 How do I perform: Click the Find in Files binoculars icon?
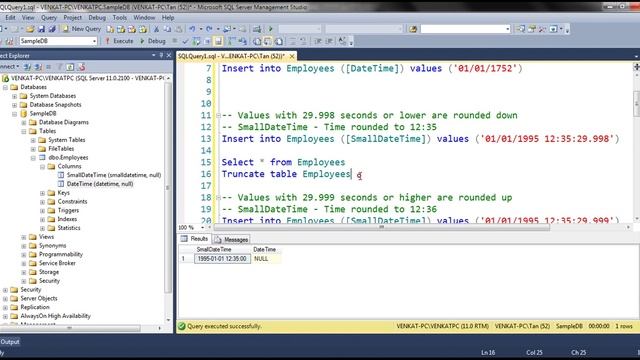[x=413, y=29]
